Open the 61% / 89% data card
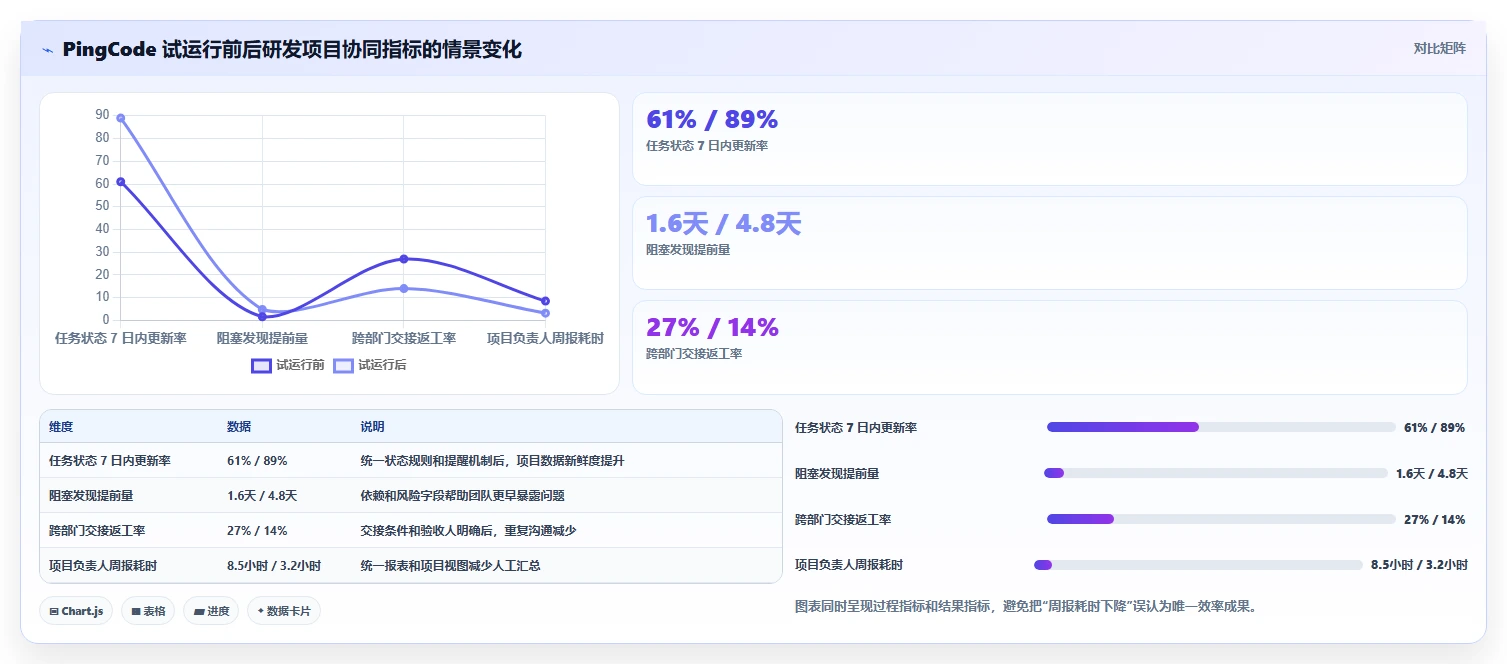Image resolution: width=1507 pixels, height=664 pixels. [1049, 139]
